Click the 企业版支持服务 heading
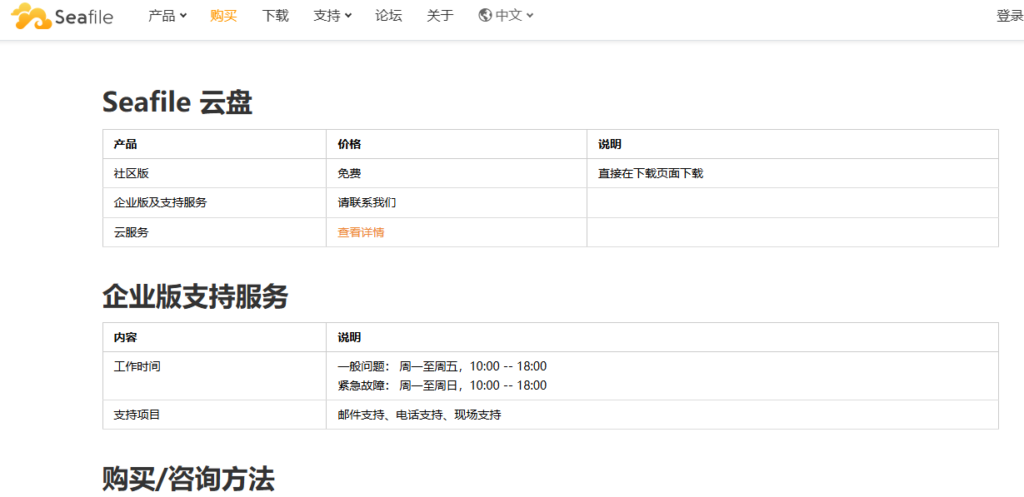 coord(195,297)
